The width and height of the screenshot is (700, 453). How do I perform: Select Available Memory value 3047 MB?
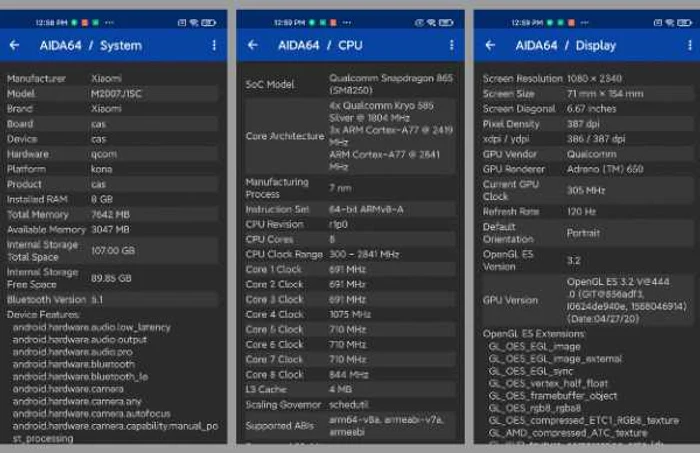(110, 230)
